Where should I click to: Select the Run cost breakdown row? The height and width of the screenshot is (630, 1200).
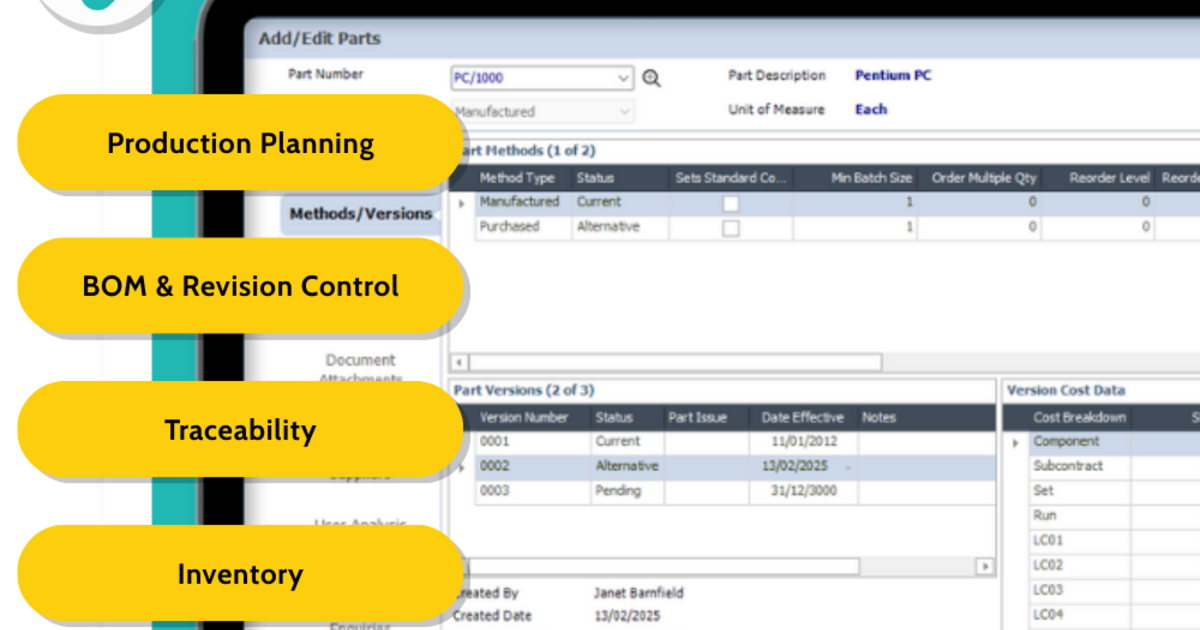(1103, 516)
